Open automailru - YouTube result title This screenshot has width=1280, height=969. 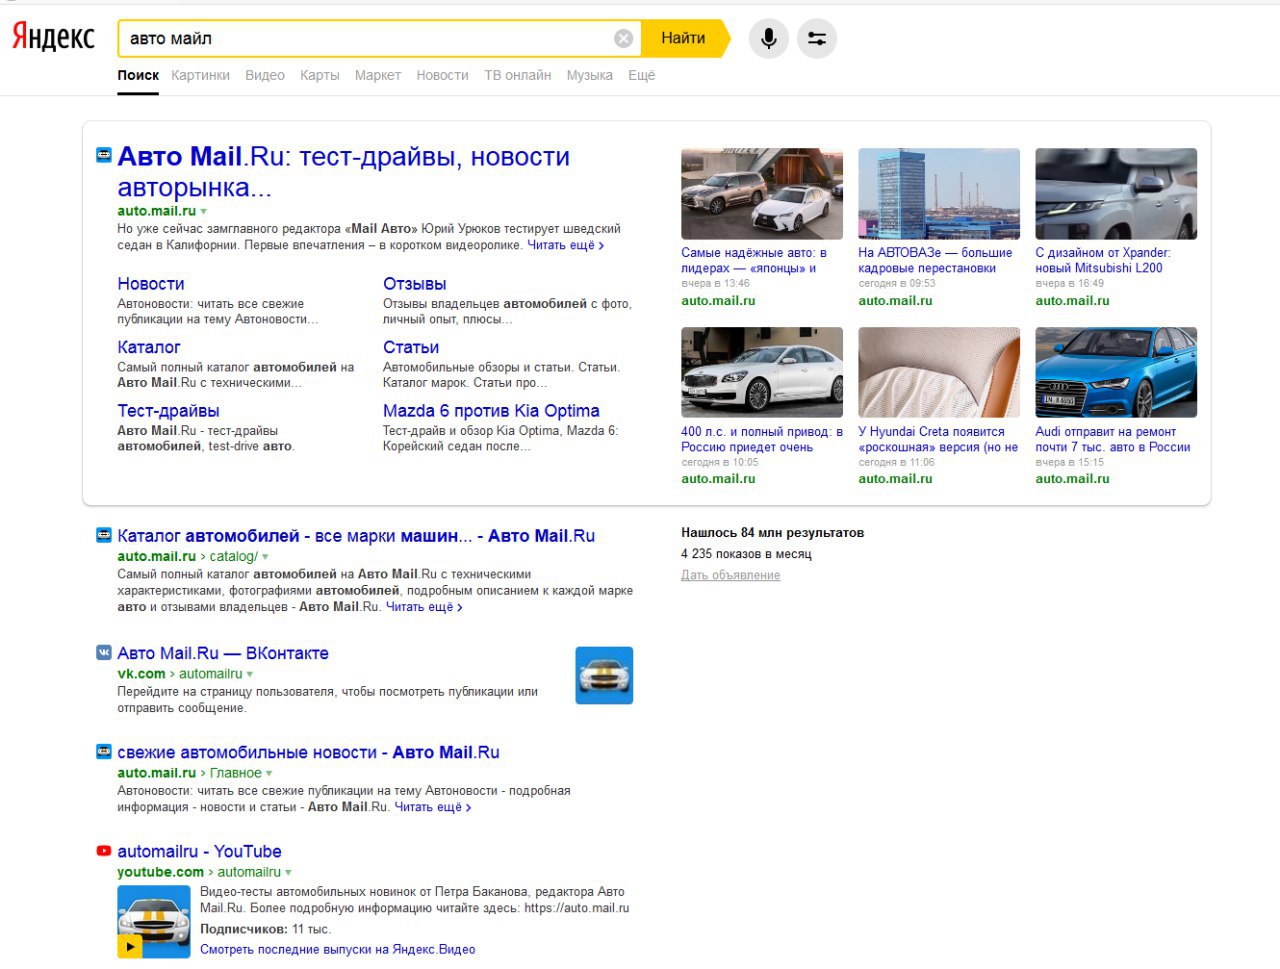(199, 852)
